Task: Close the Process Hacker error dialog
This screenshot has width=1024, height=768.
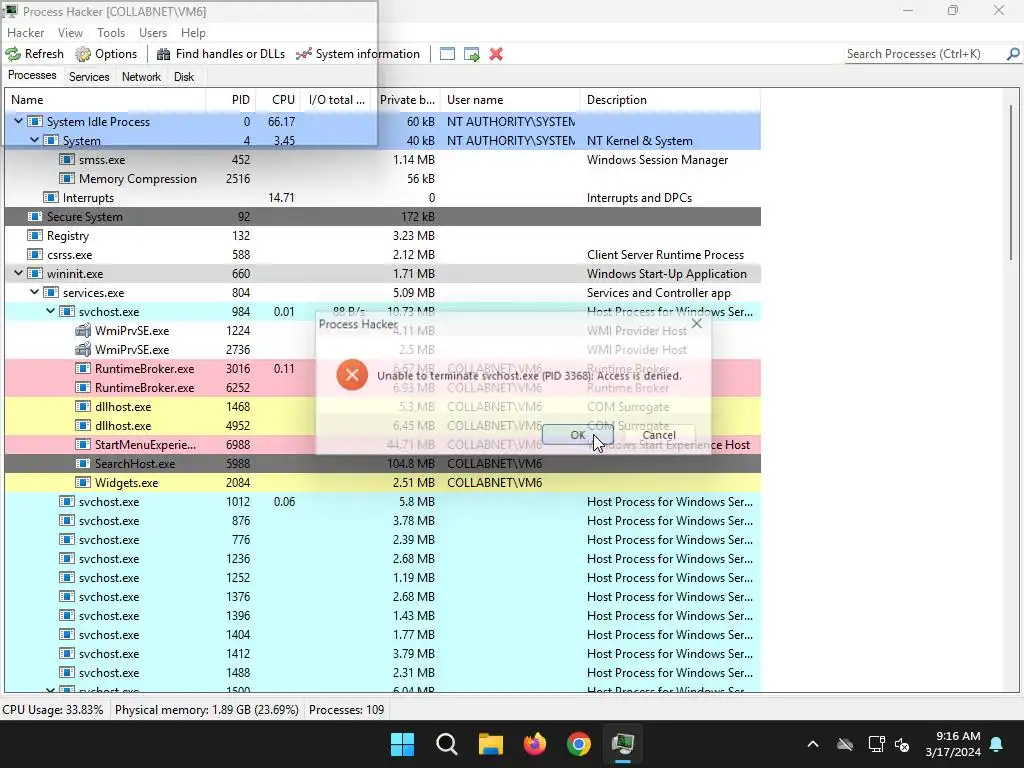Action: pos(697,323)
